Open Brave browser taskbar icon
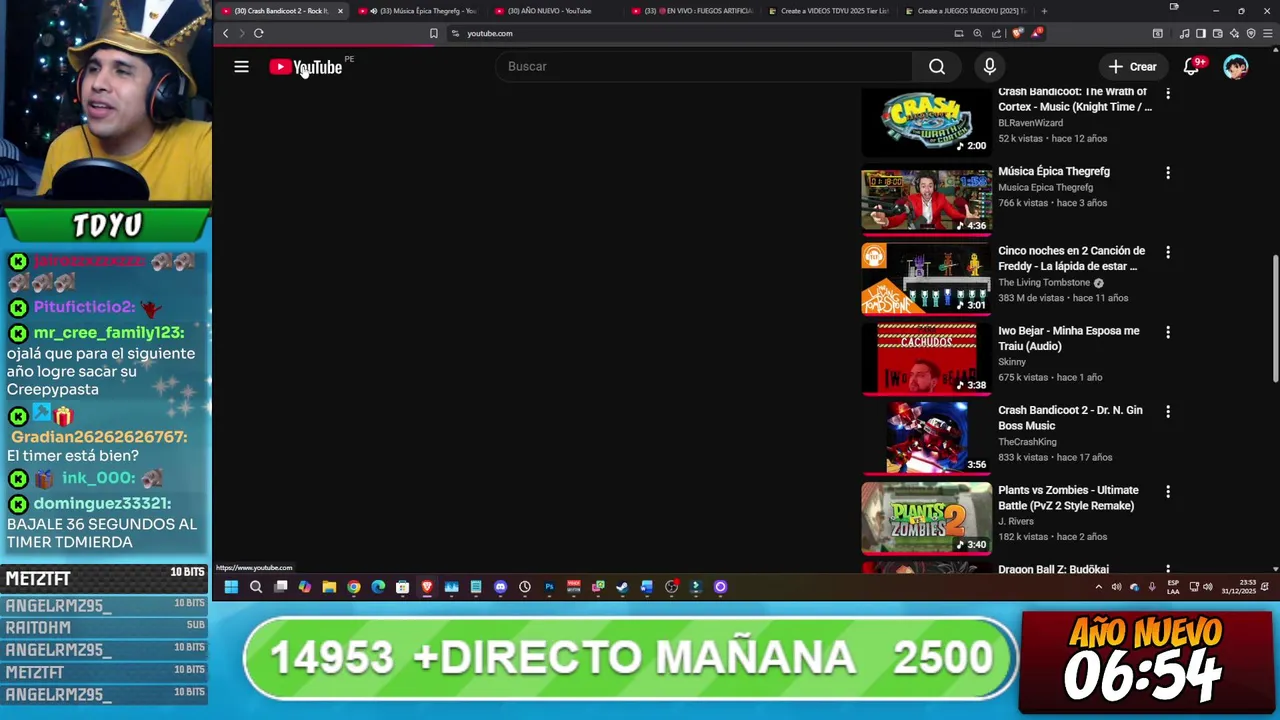This screenshot has width=1280, height=720. tap(427, 587)
